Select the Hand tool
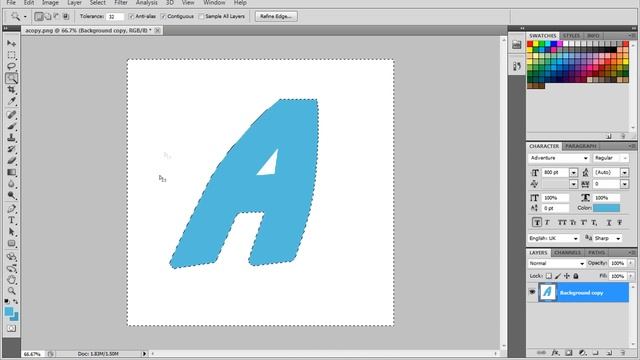 [11, 280]
